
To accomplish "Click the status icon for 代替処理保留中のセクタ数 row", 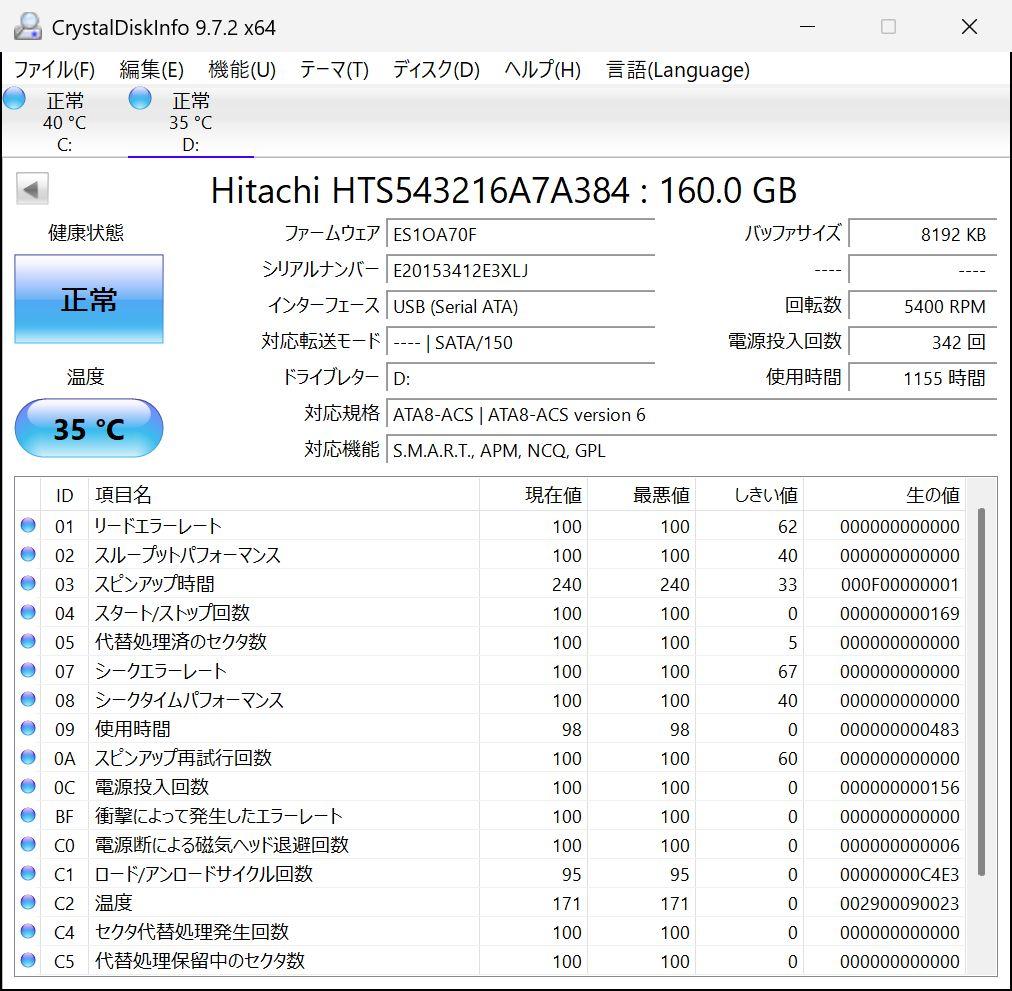I will pyautogui.click(x=28, y=961).
